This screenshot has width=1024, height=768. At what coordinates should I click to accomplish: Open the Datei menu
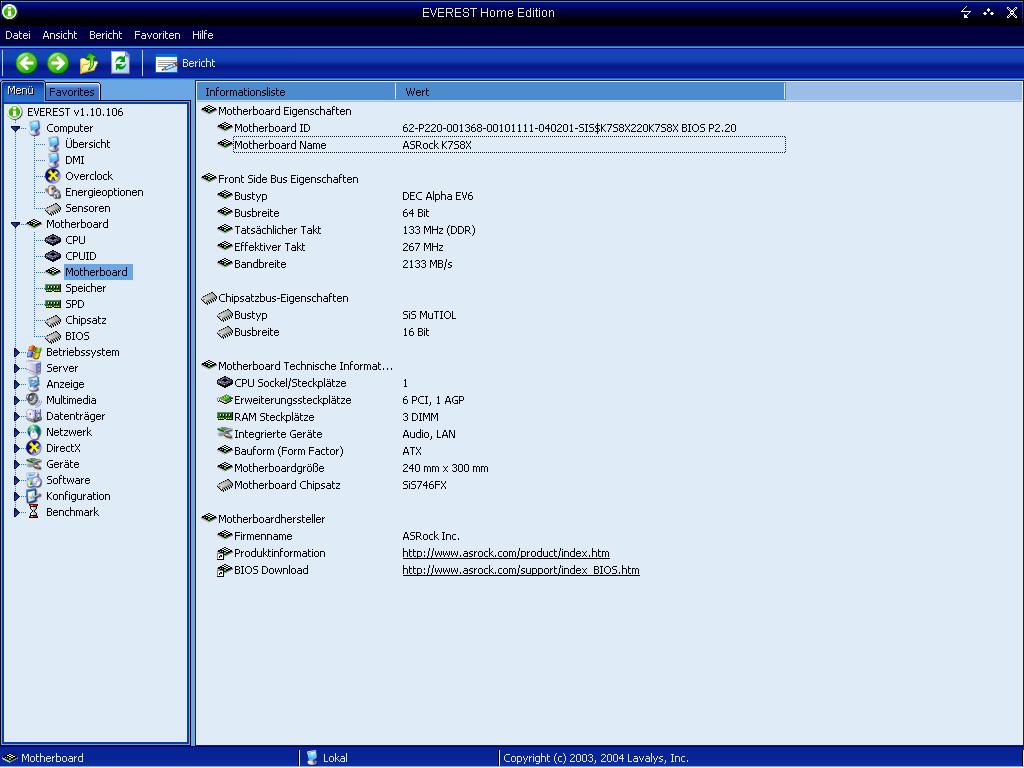(x=18, y=35)
